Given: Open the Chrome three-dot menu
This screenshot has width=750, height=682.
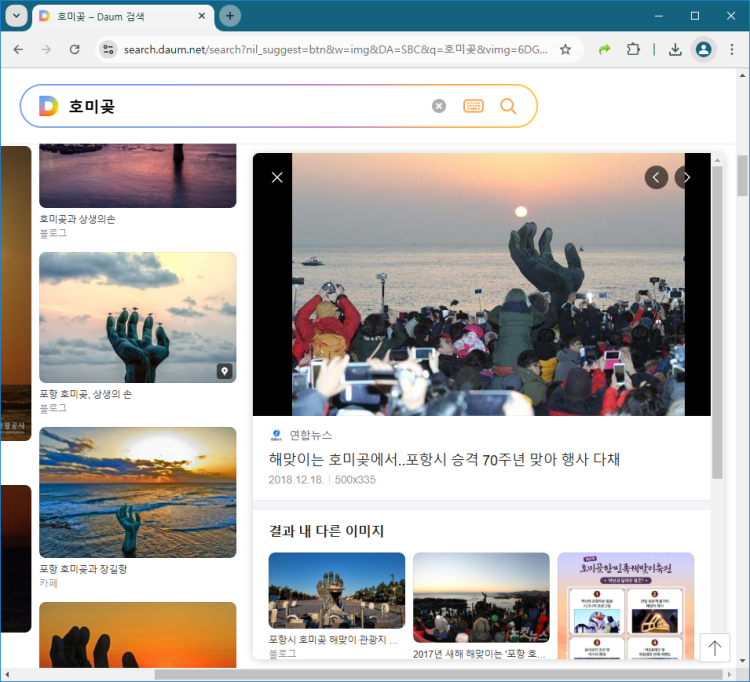Looking at the screenshot, I should tap(731, 49).
